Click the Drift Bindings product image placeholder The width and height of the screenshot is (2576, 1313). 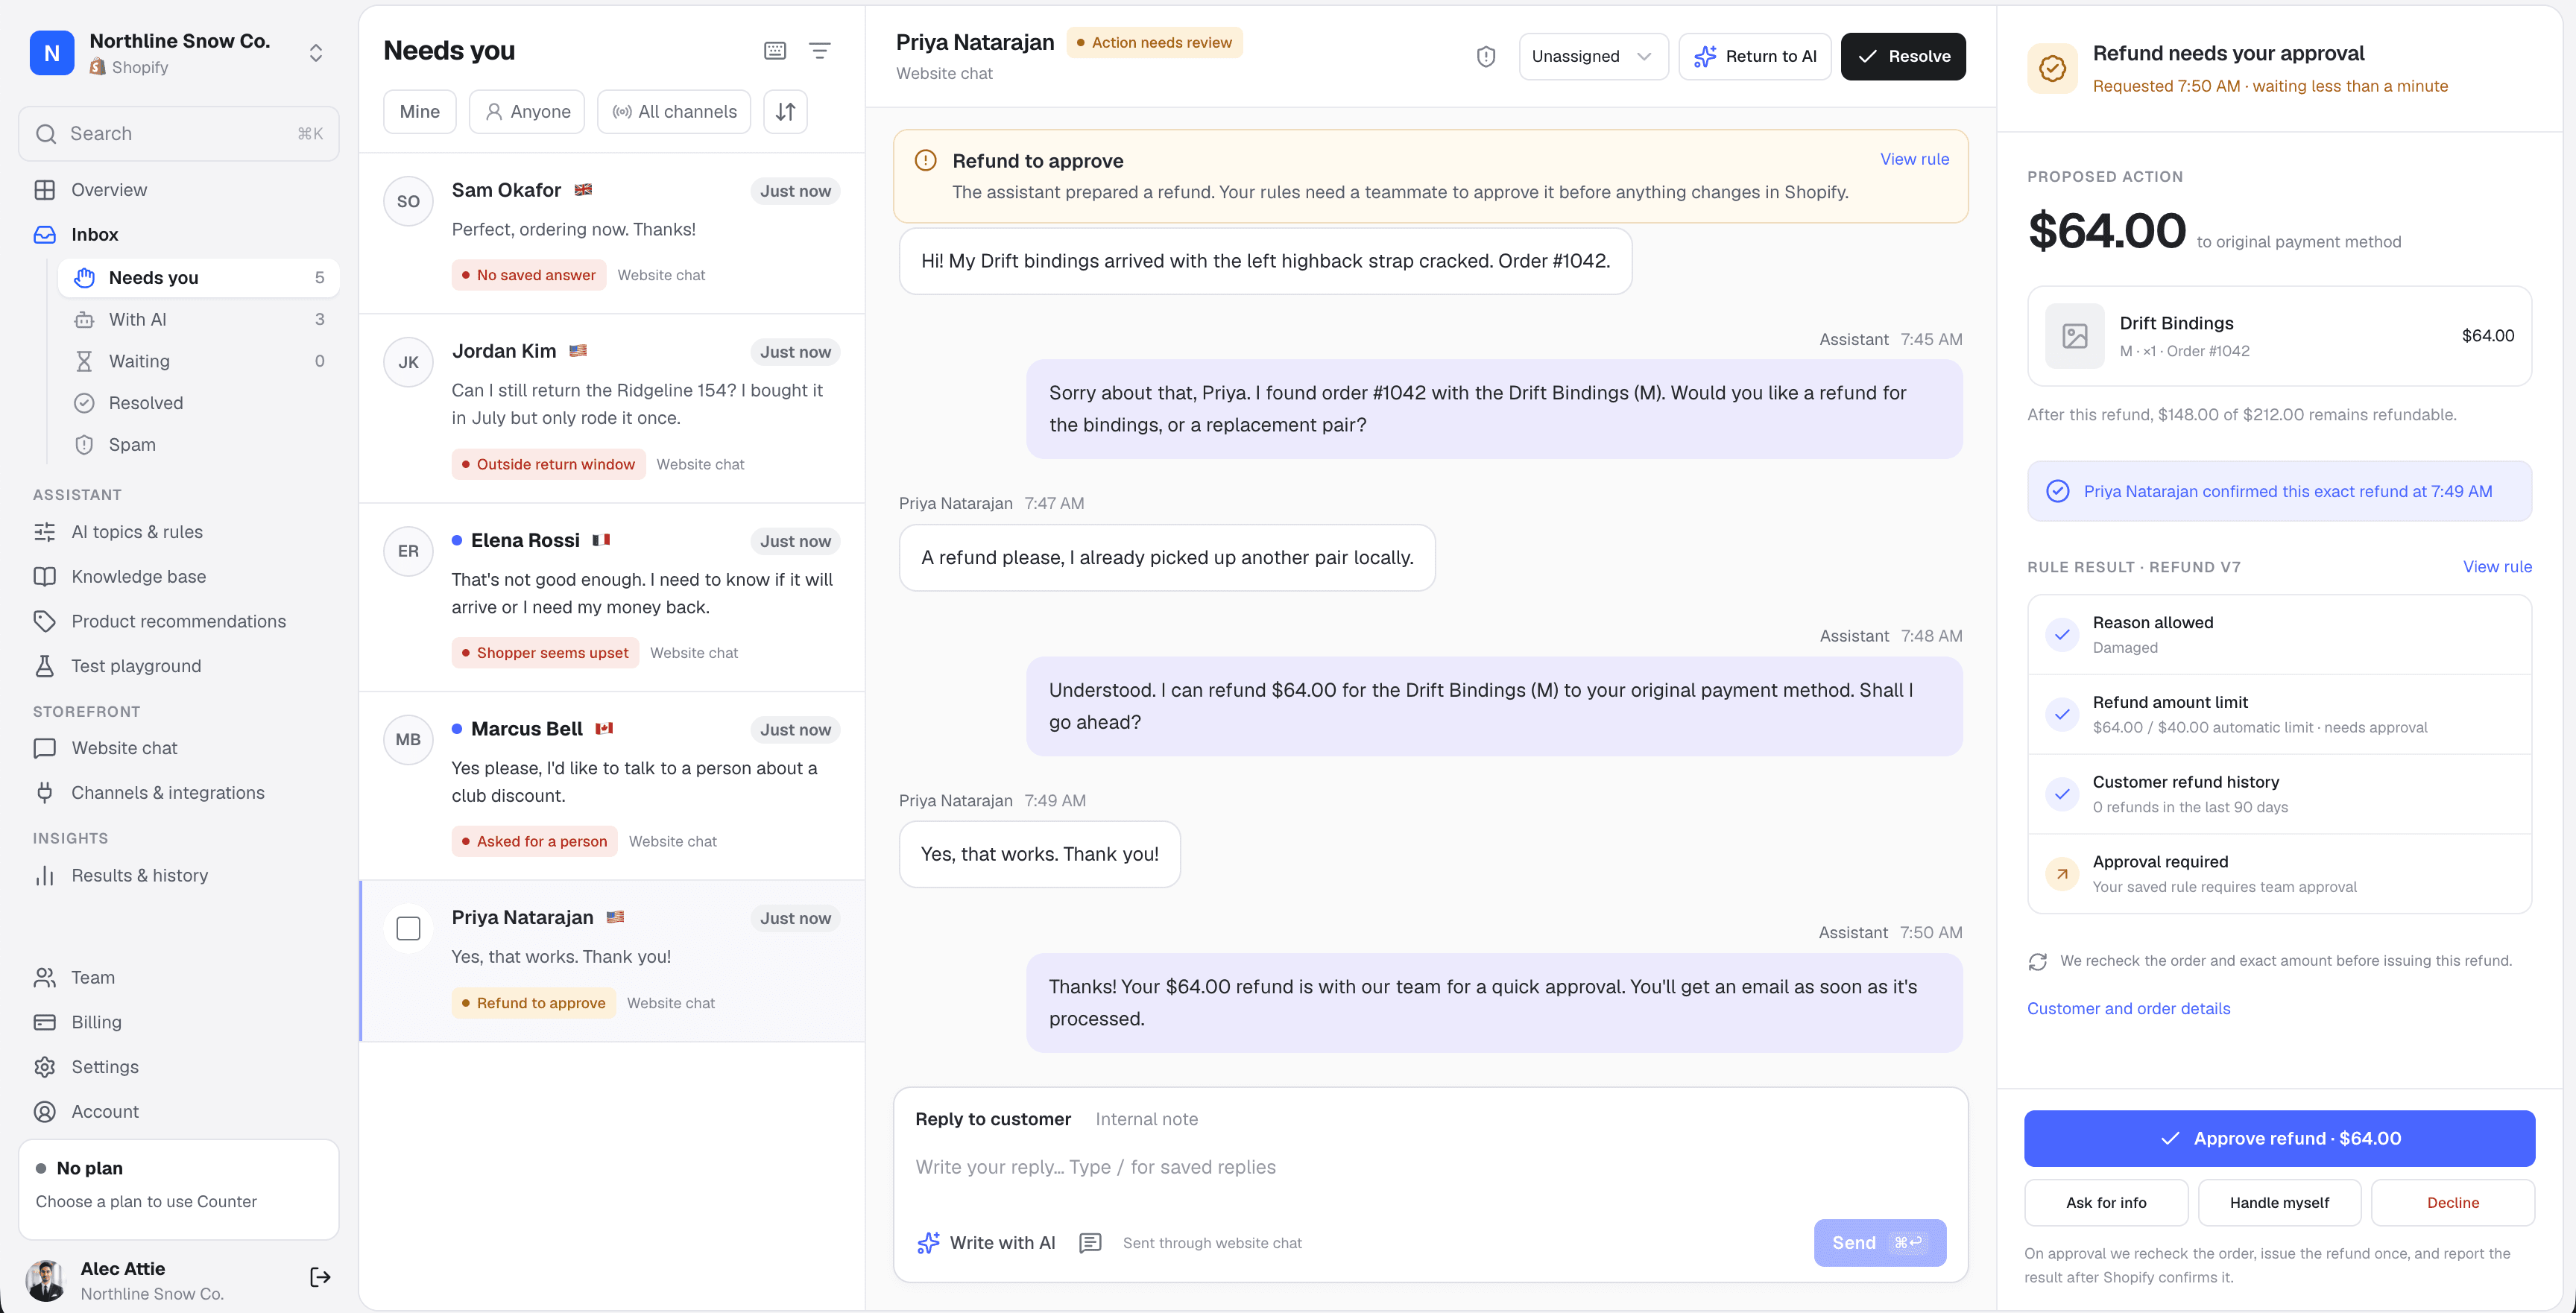(x=2074, y=336)
